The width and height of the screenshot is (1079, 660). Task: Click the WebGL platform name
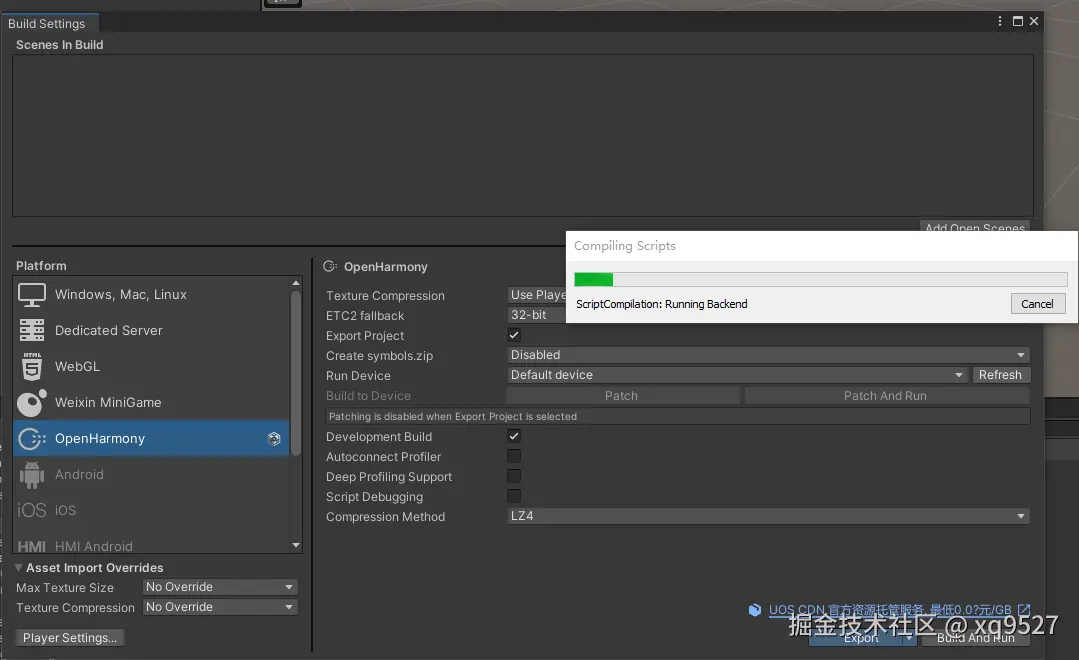point(78,366)
